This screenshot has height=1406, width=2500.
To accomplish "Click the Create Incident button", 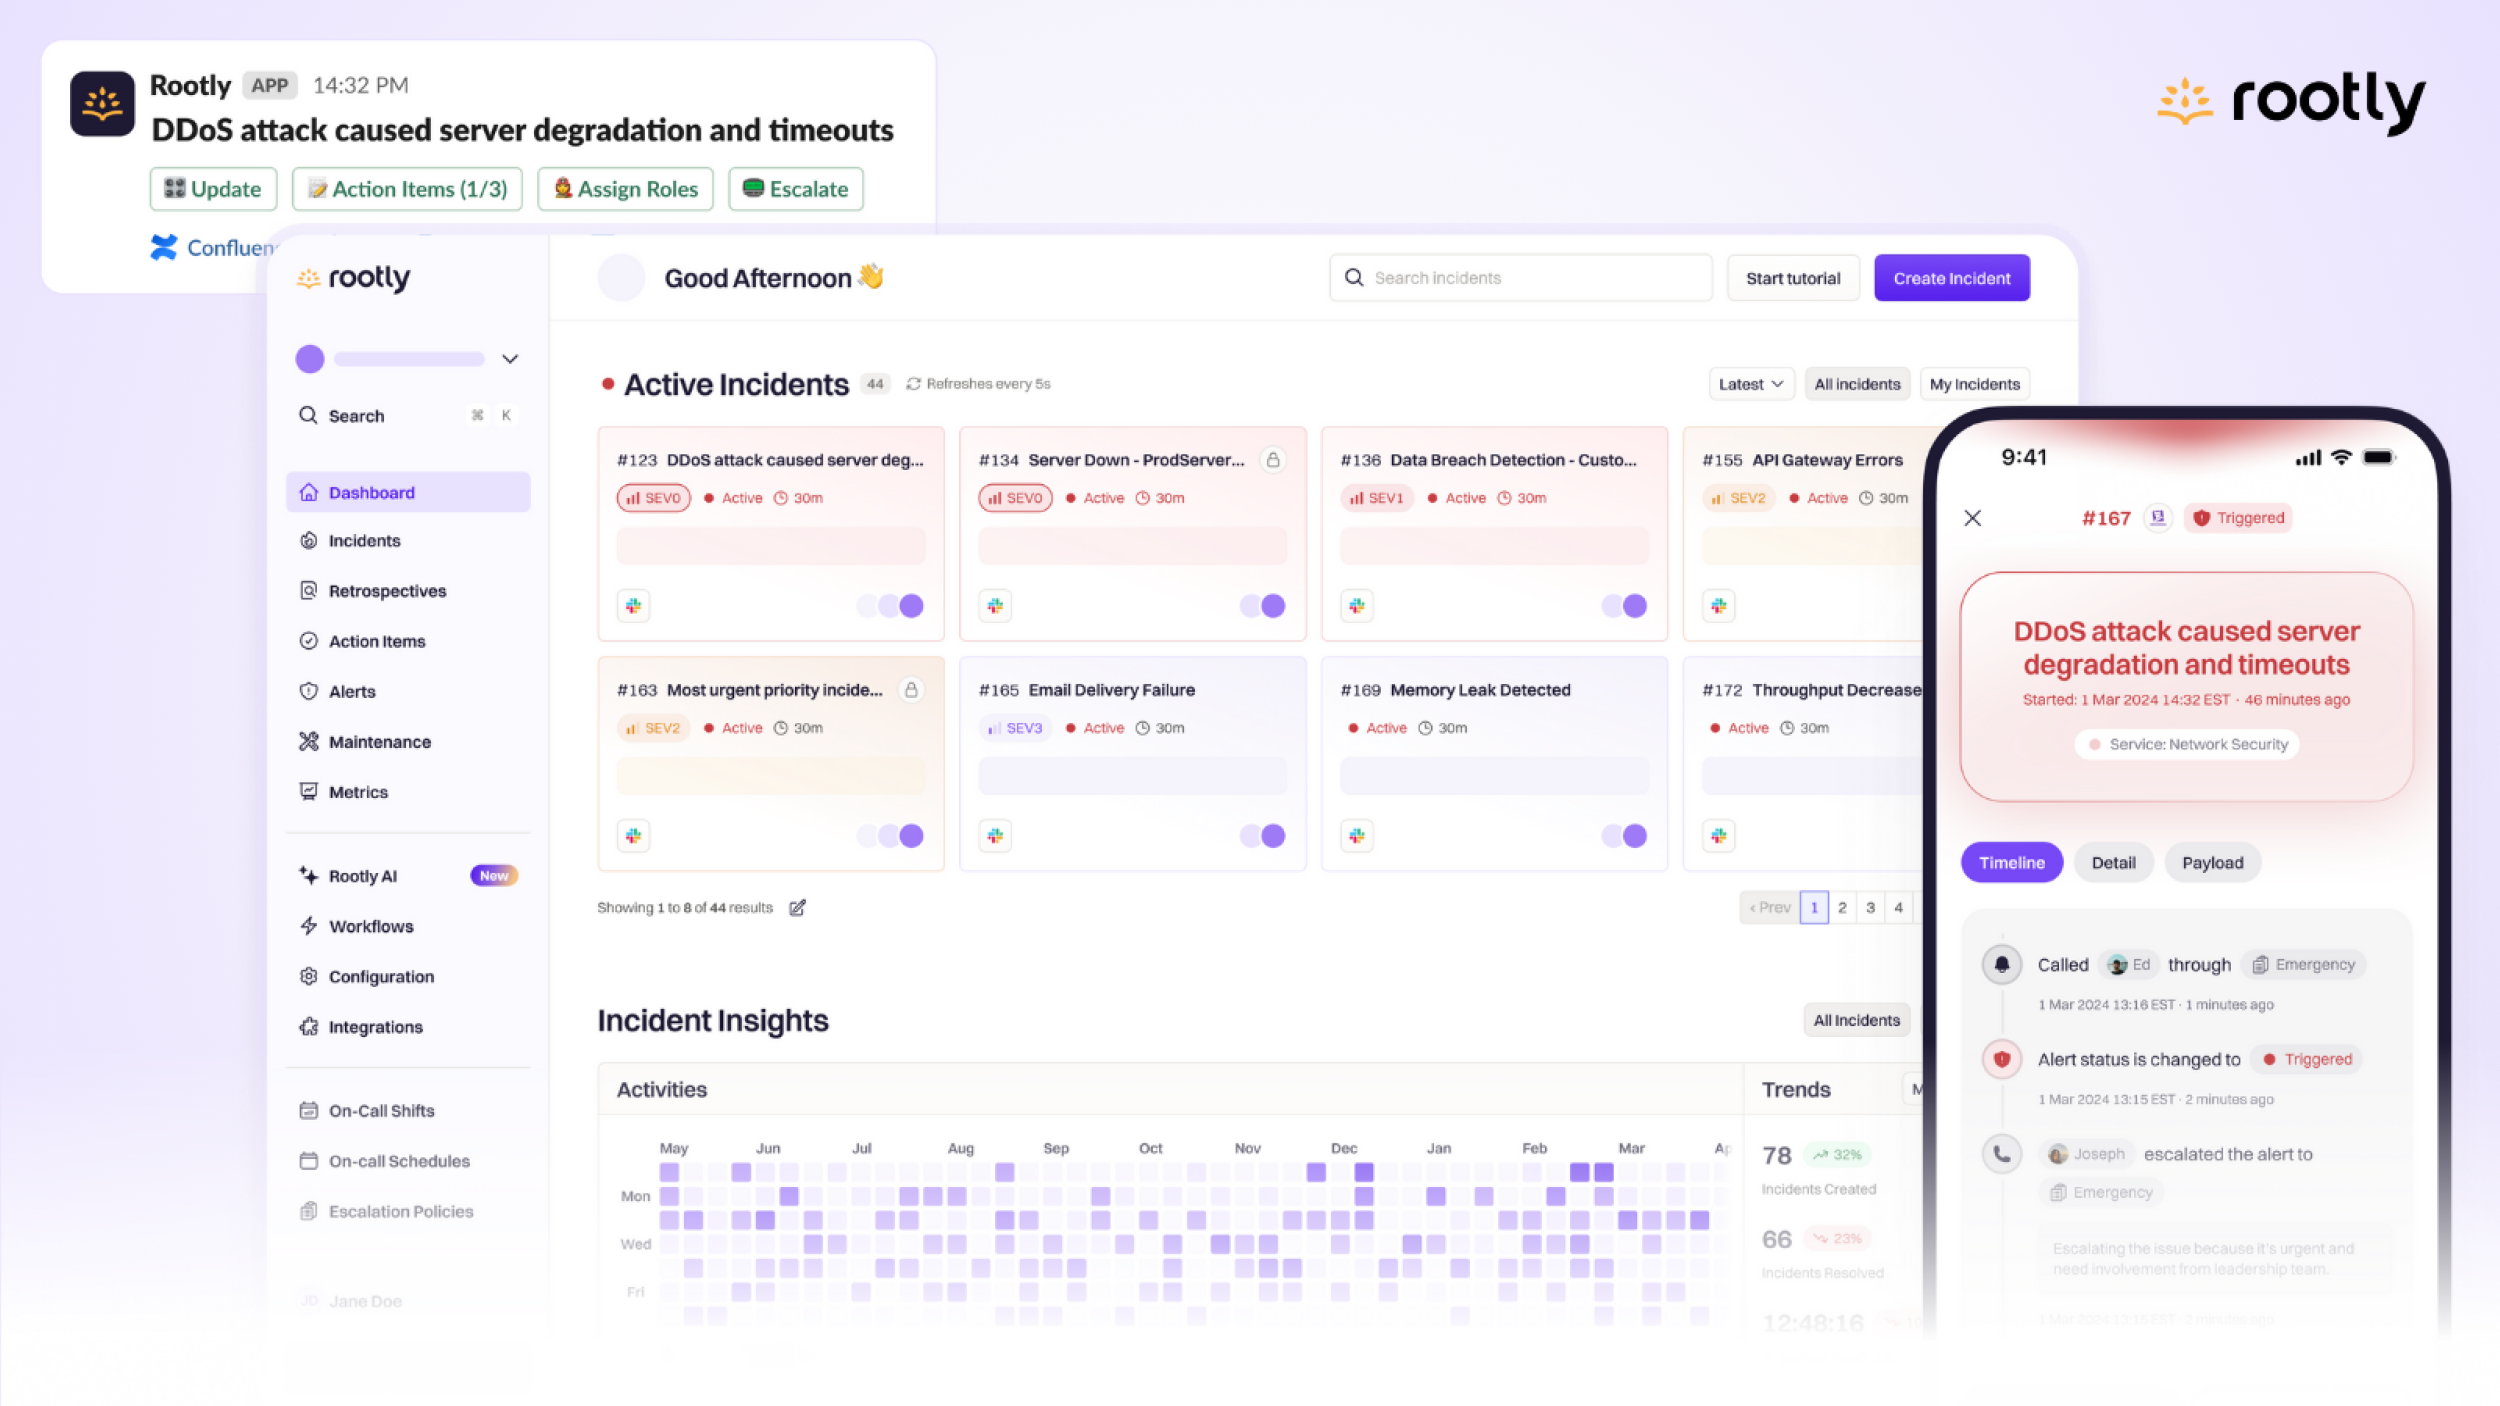I will tap(1951, 278).
